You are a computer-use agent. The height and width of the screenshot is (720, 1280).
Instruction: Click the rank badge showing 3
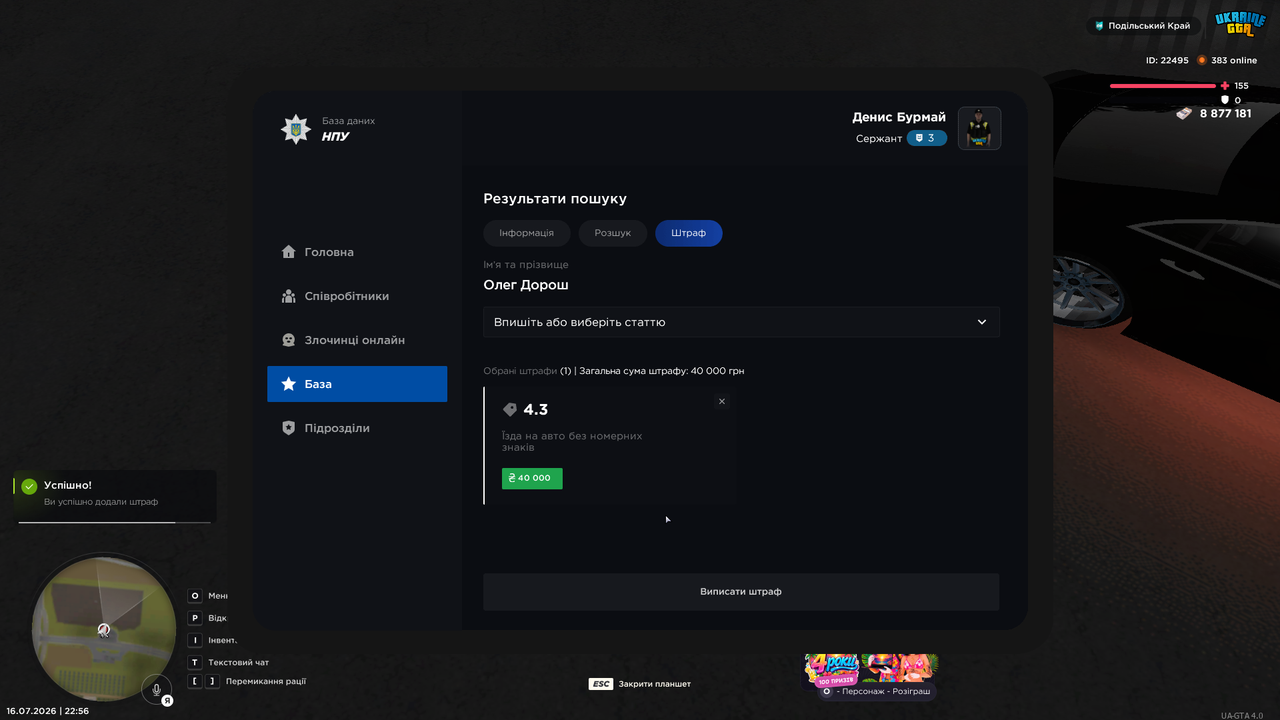point(927,138)
